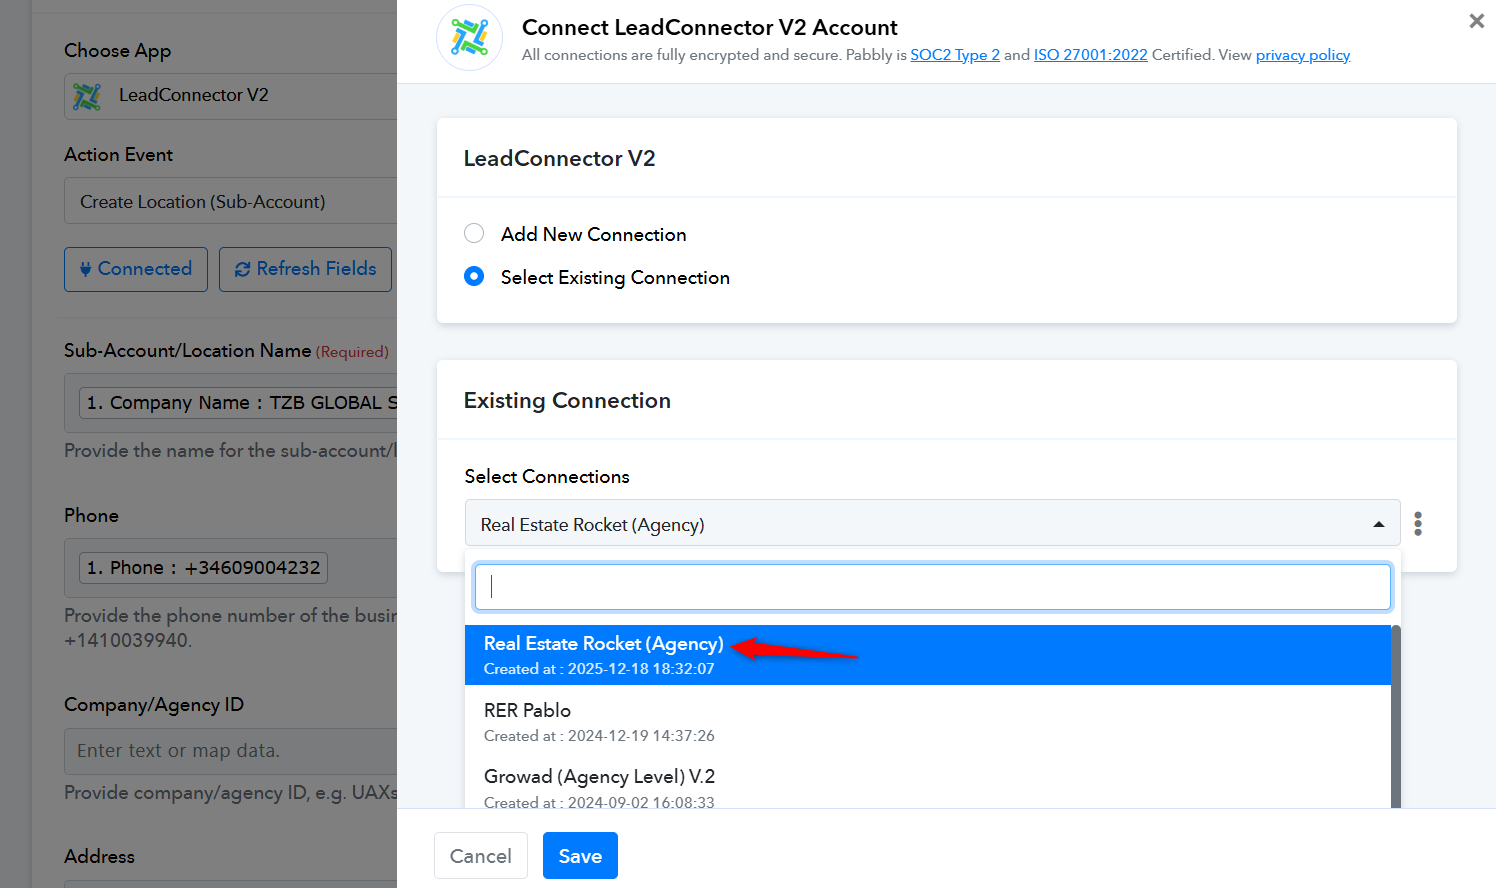
Task: Collapse the Select Connections dropdown arrow
Action: [1379, 525]
